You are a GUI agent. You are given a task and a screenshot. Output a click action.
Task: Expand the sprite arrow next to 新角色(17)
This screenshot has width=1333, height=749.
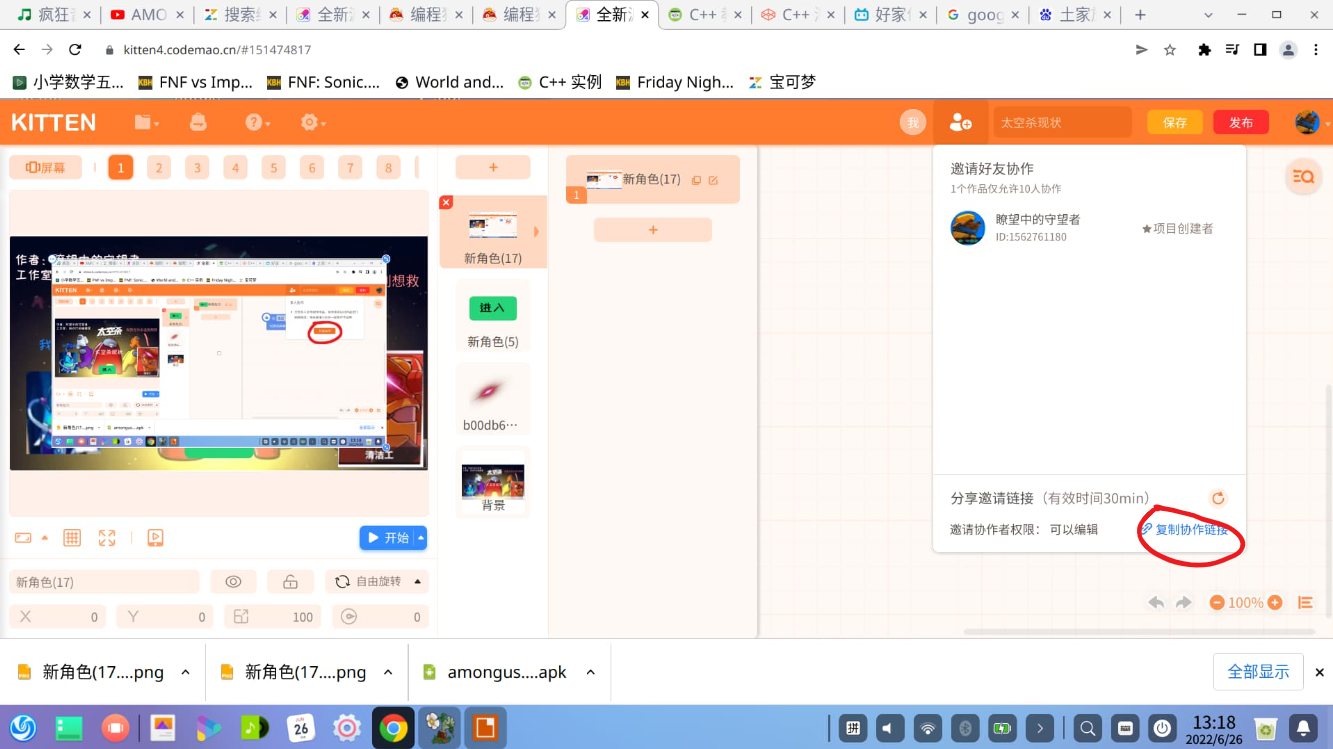click(x=536, y=232)
